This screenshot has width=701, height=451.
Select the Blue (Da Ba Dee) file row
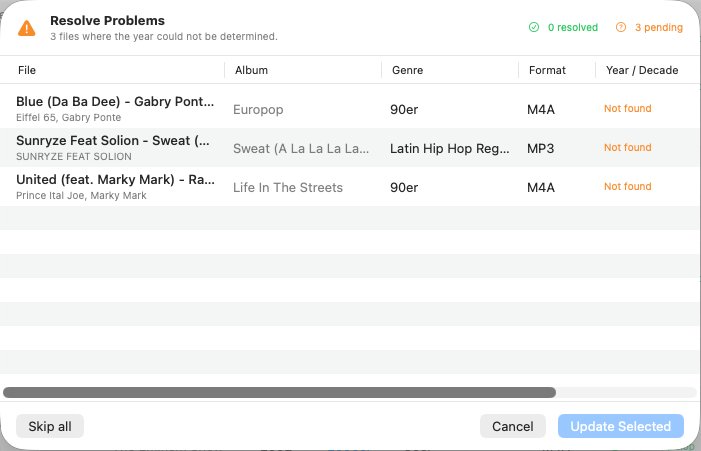click(350, 109)
